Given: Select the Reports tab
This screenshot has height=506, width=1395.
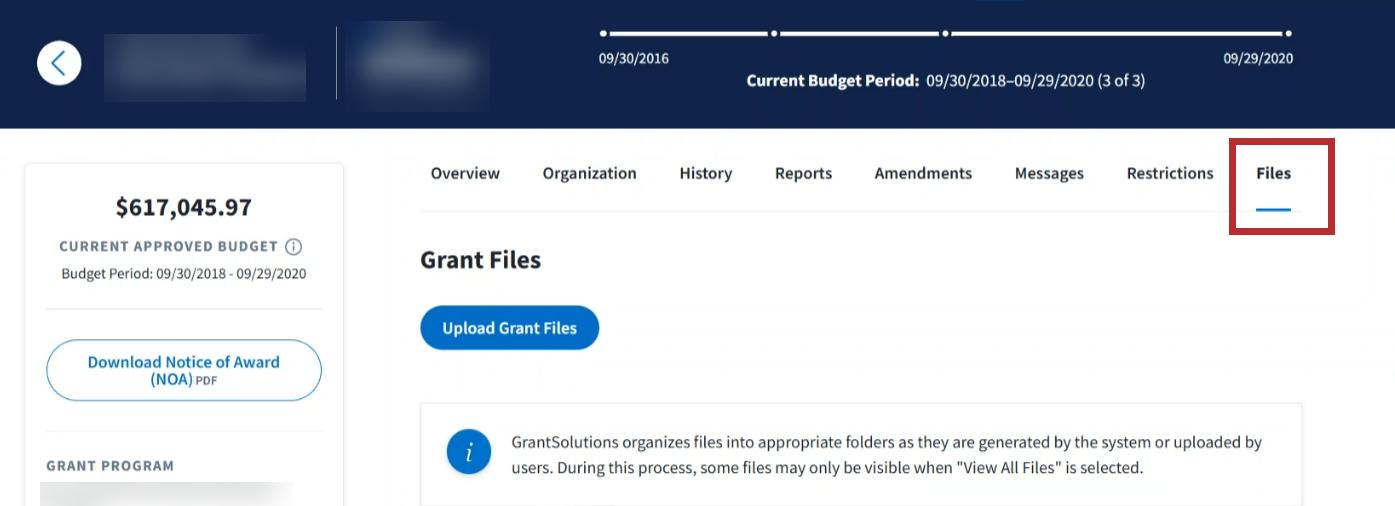Looking at the screenshot, I should [803, 173].
